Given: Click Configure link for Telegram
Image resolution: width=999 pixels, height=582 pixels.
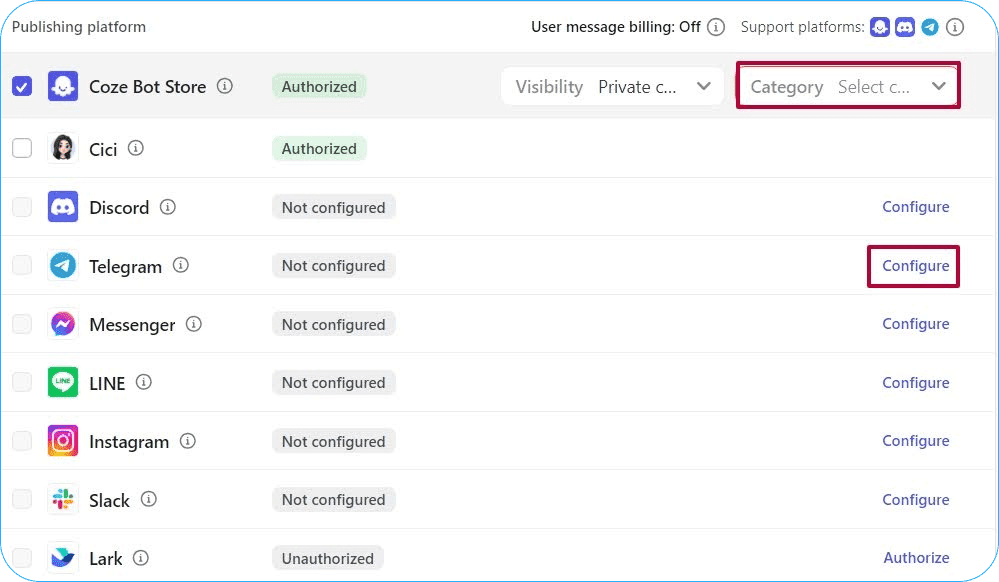Looking at the screenshot, I should (x=916, y=266).
